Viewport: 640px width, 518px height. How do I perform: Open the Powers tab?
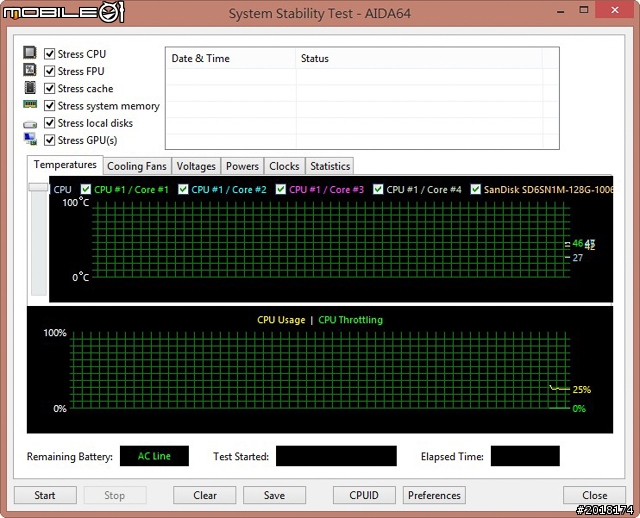click(x=242, y=166)
